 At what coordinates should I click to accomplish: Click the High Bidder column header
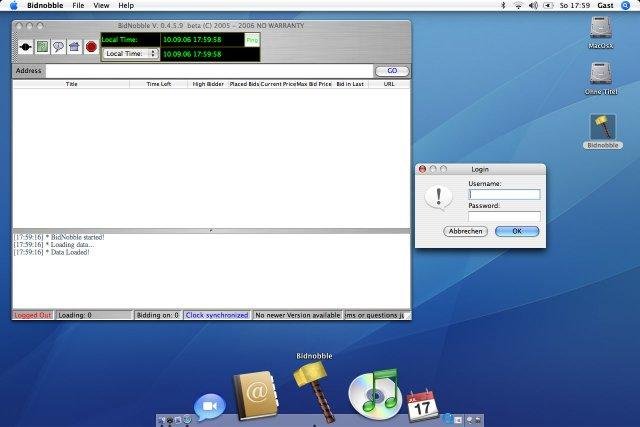[x=208, y=84]
